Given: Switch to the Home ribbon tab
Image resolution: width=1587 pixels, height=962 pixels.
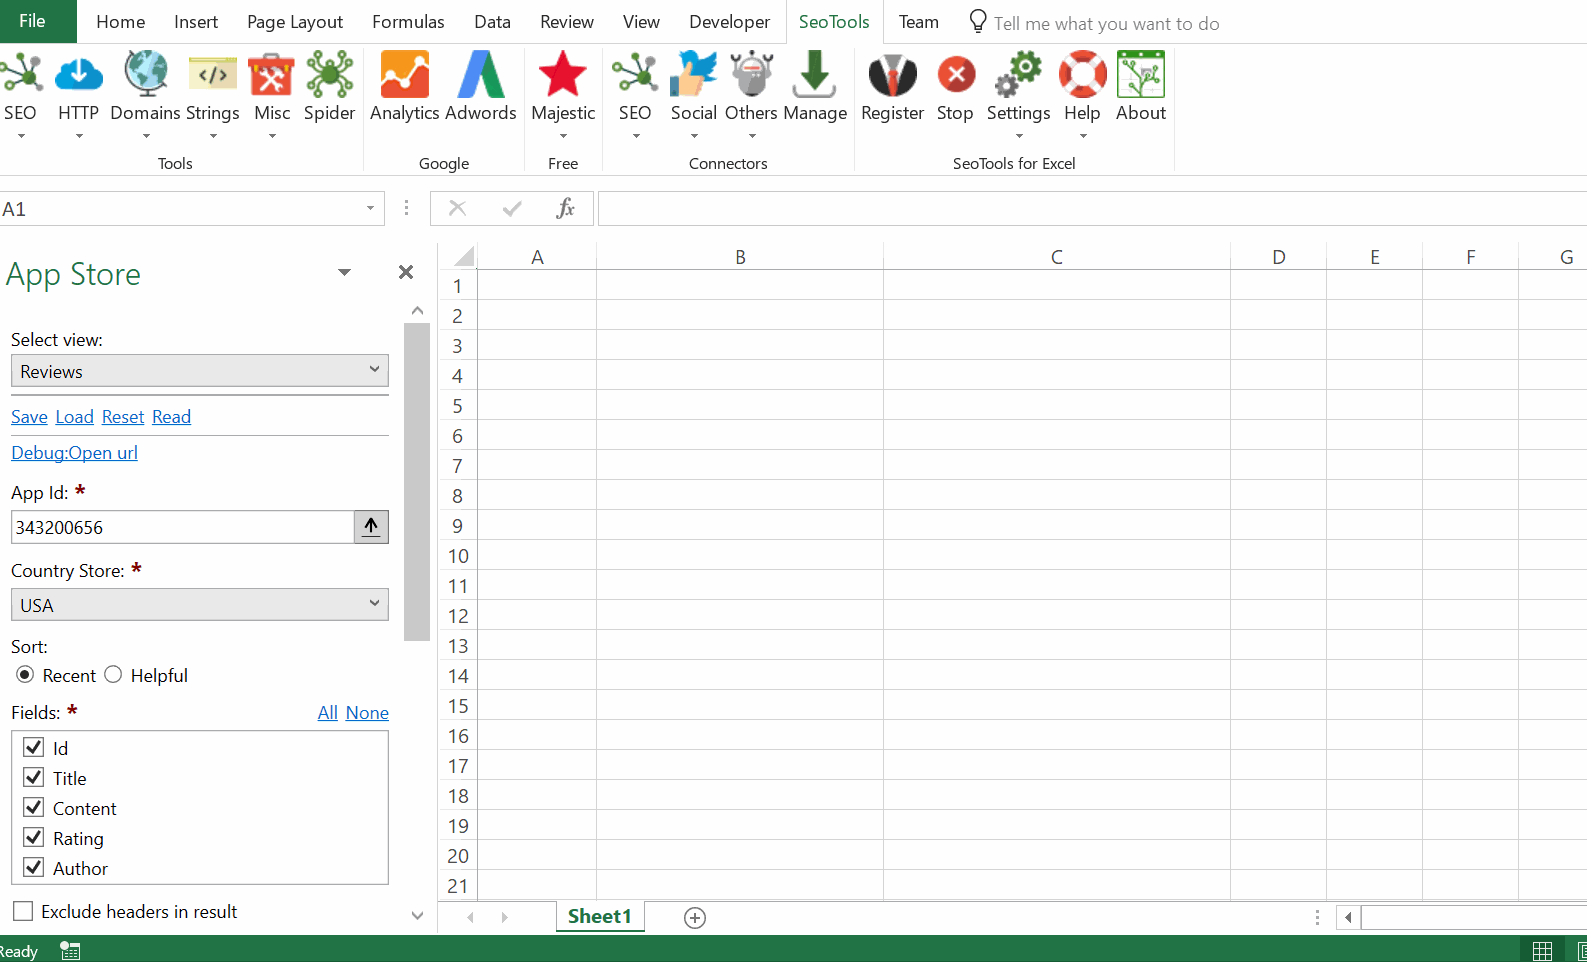Looking at the screenshot, I should [121, 22].
